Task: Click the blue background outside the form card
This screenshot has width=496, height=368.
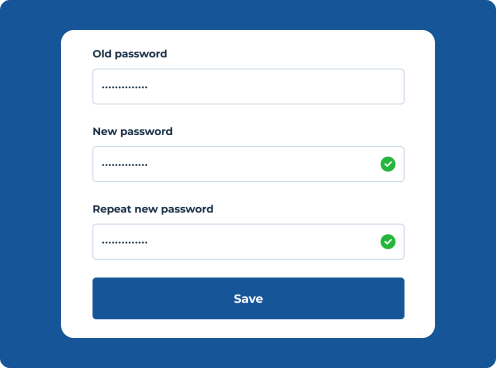Action: pos(30,183)
